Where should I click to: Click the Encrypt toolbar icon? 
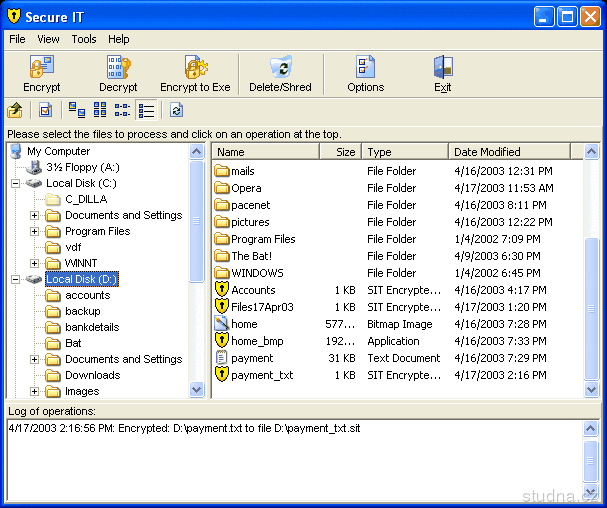[x=41, y=69]
